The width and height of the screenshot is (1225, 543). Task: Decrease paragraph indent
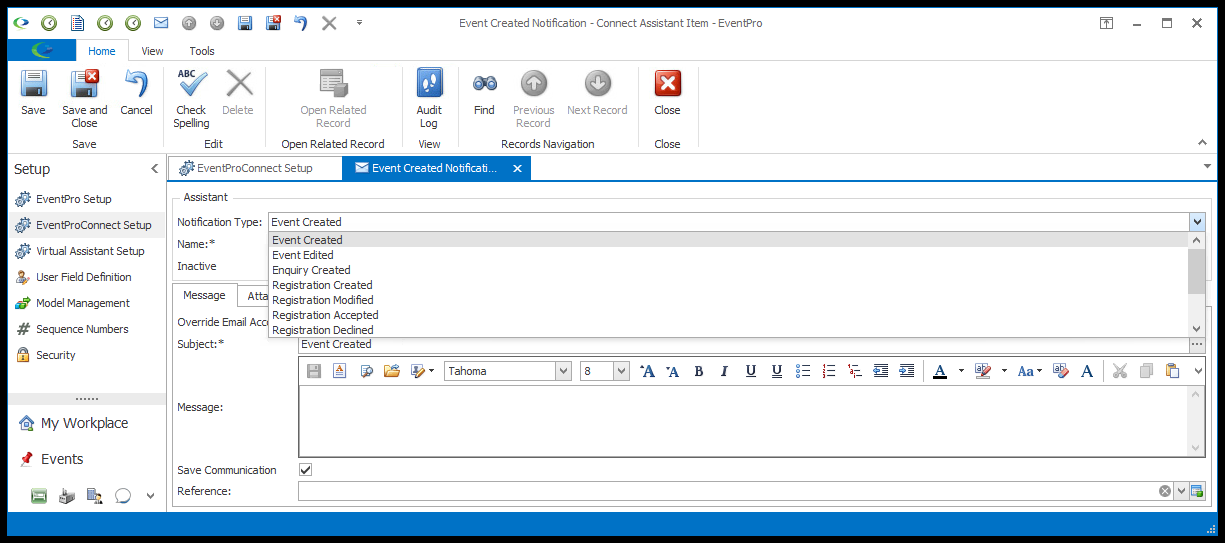(880, 371)
